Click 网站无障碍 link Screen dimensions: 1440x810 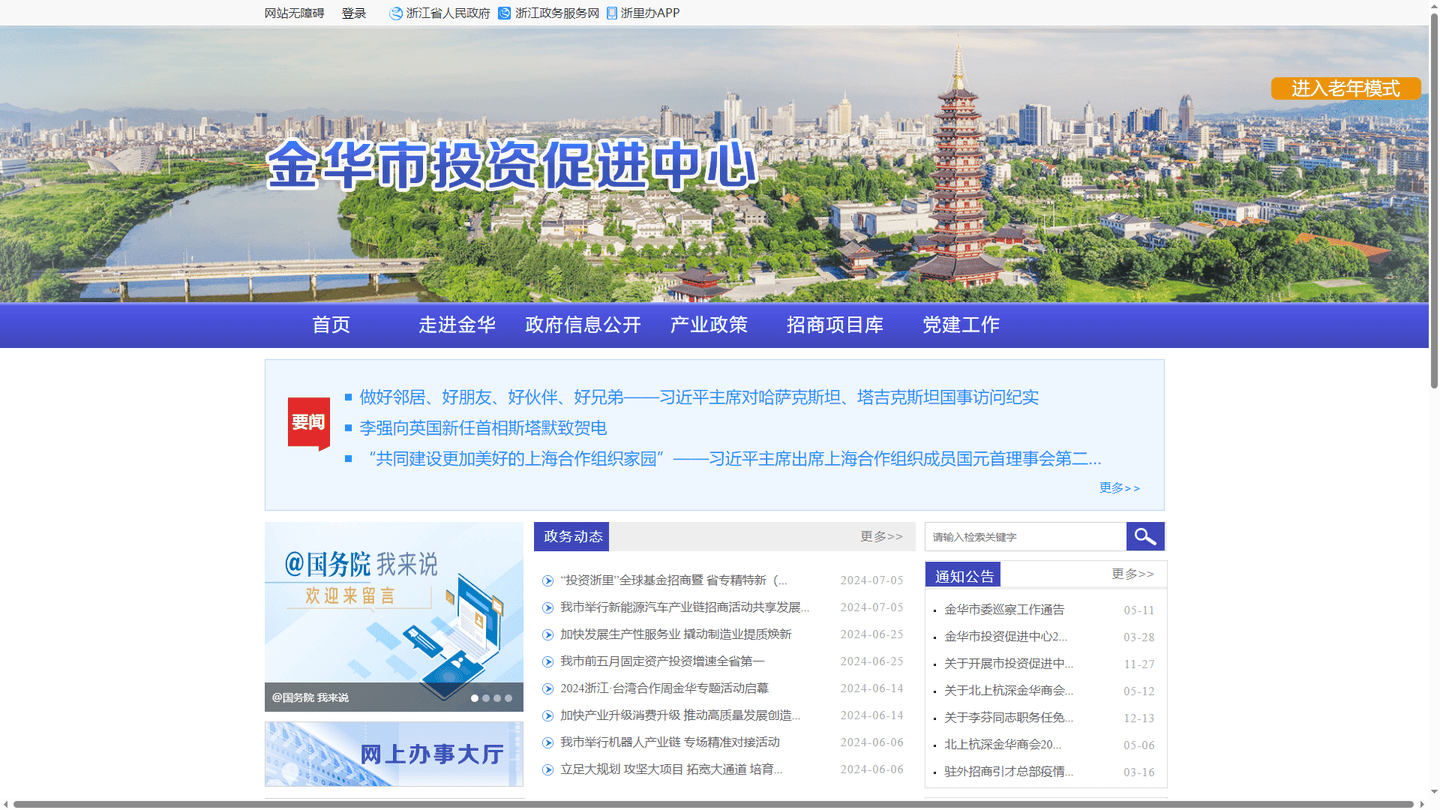coord(294,13)
